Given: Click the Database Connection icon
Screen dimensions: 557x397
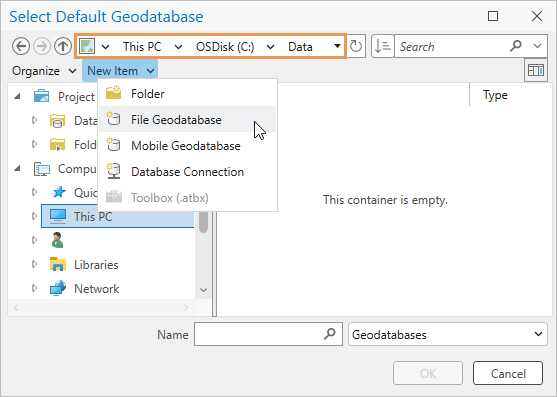Looking at the screenshot, I should (x=114, y=171).
